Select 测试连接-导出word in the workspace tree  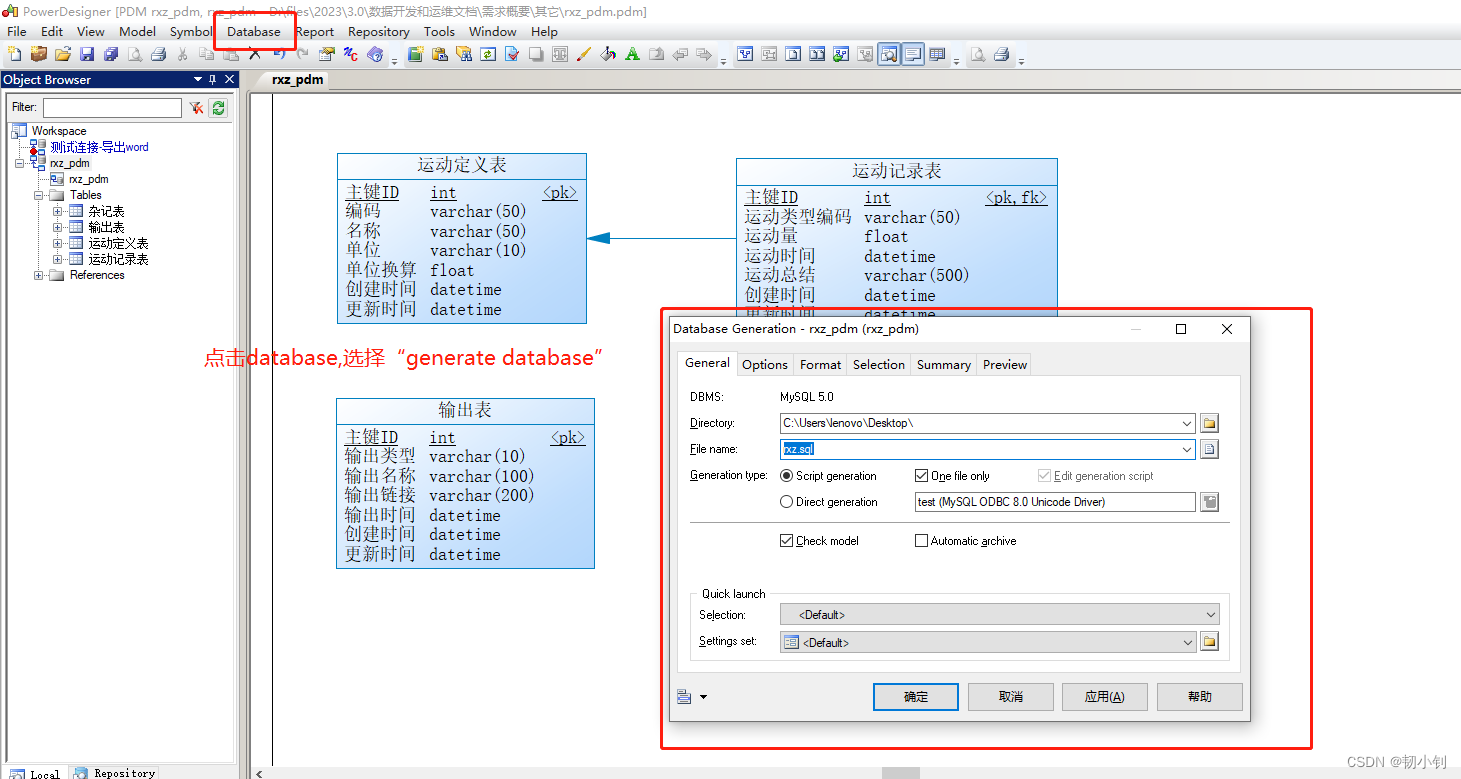(99, 147)
